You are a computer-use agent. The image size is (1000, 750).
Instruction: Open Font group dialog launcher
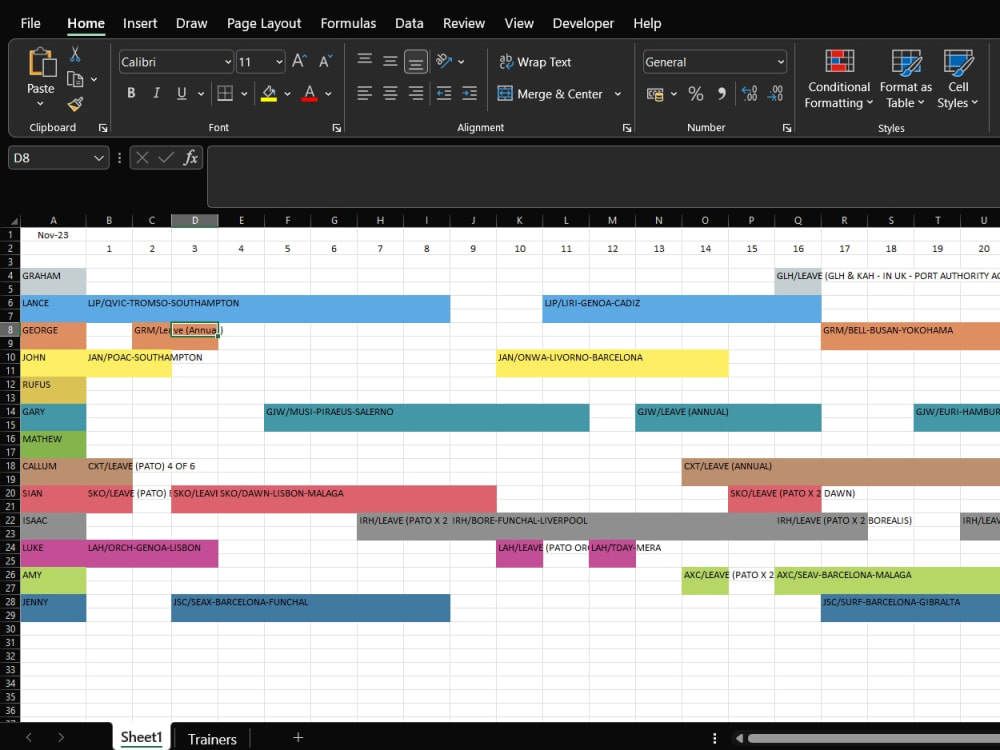pyautogui.click(x=337, y=128)
